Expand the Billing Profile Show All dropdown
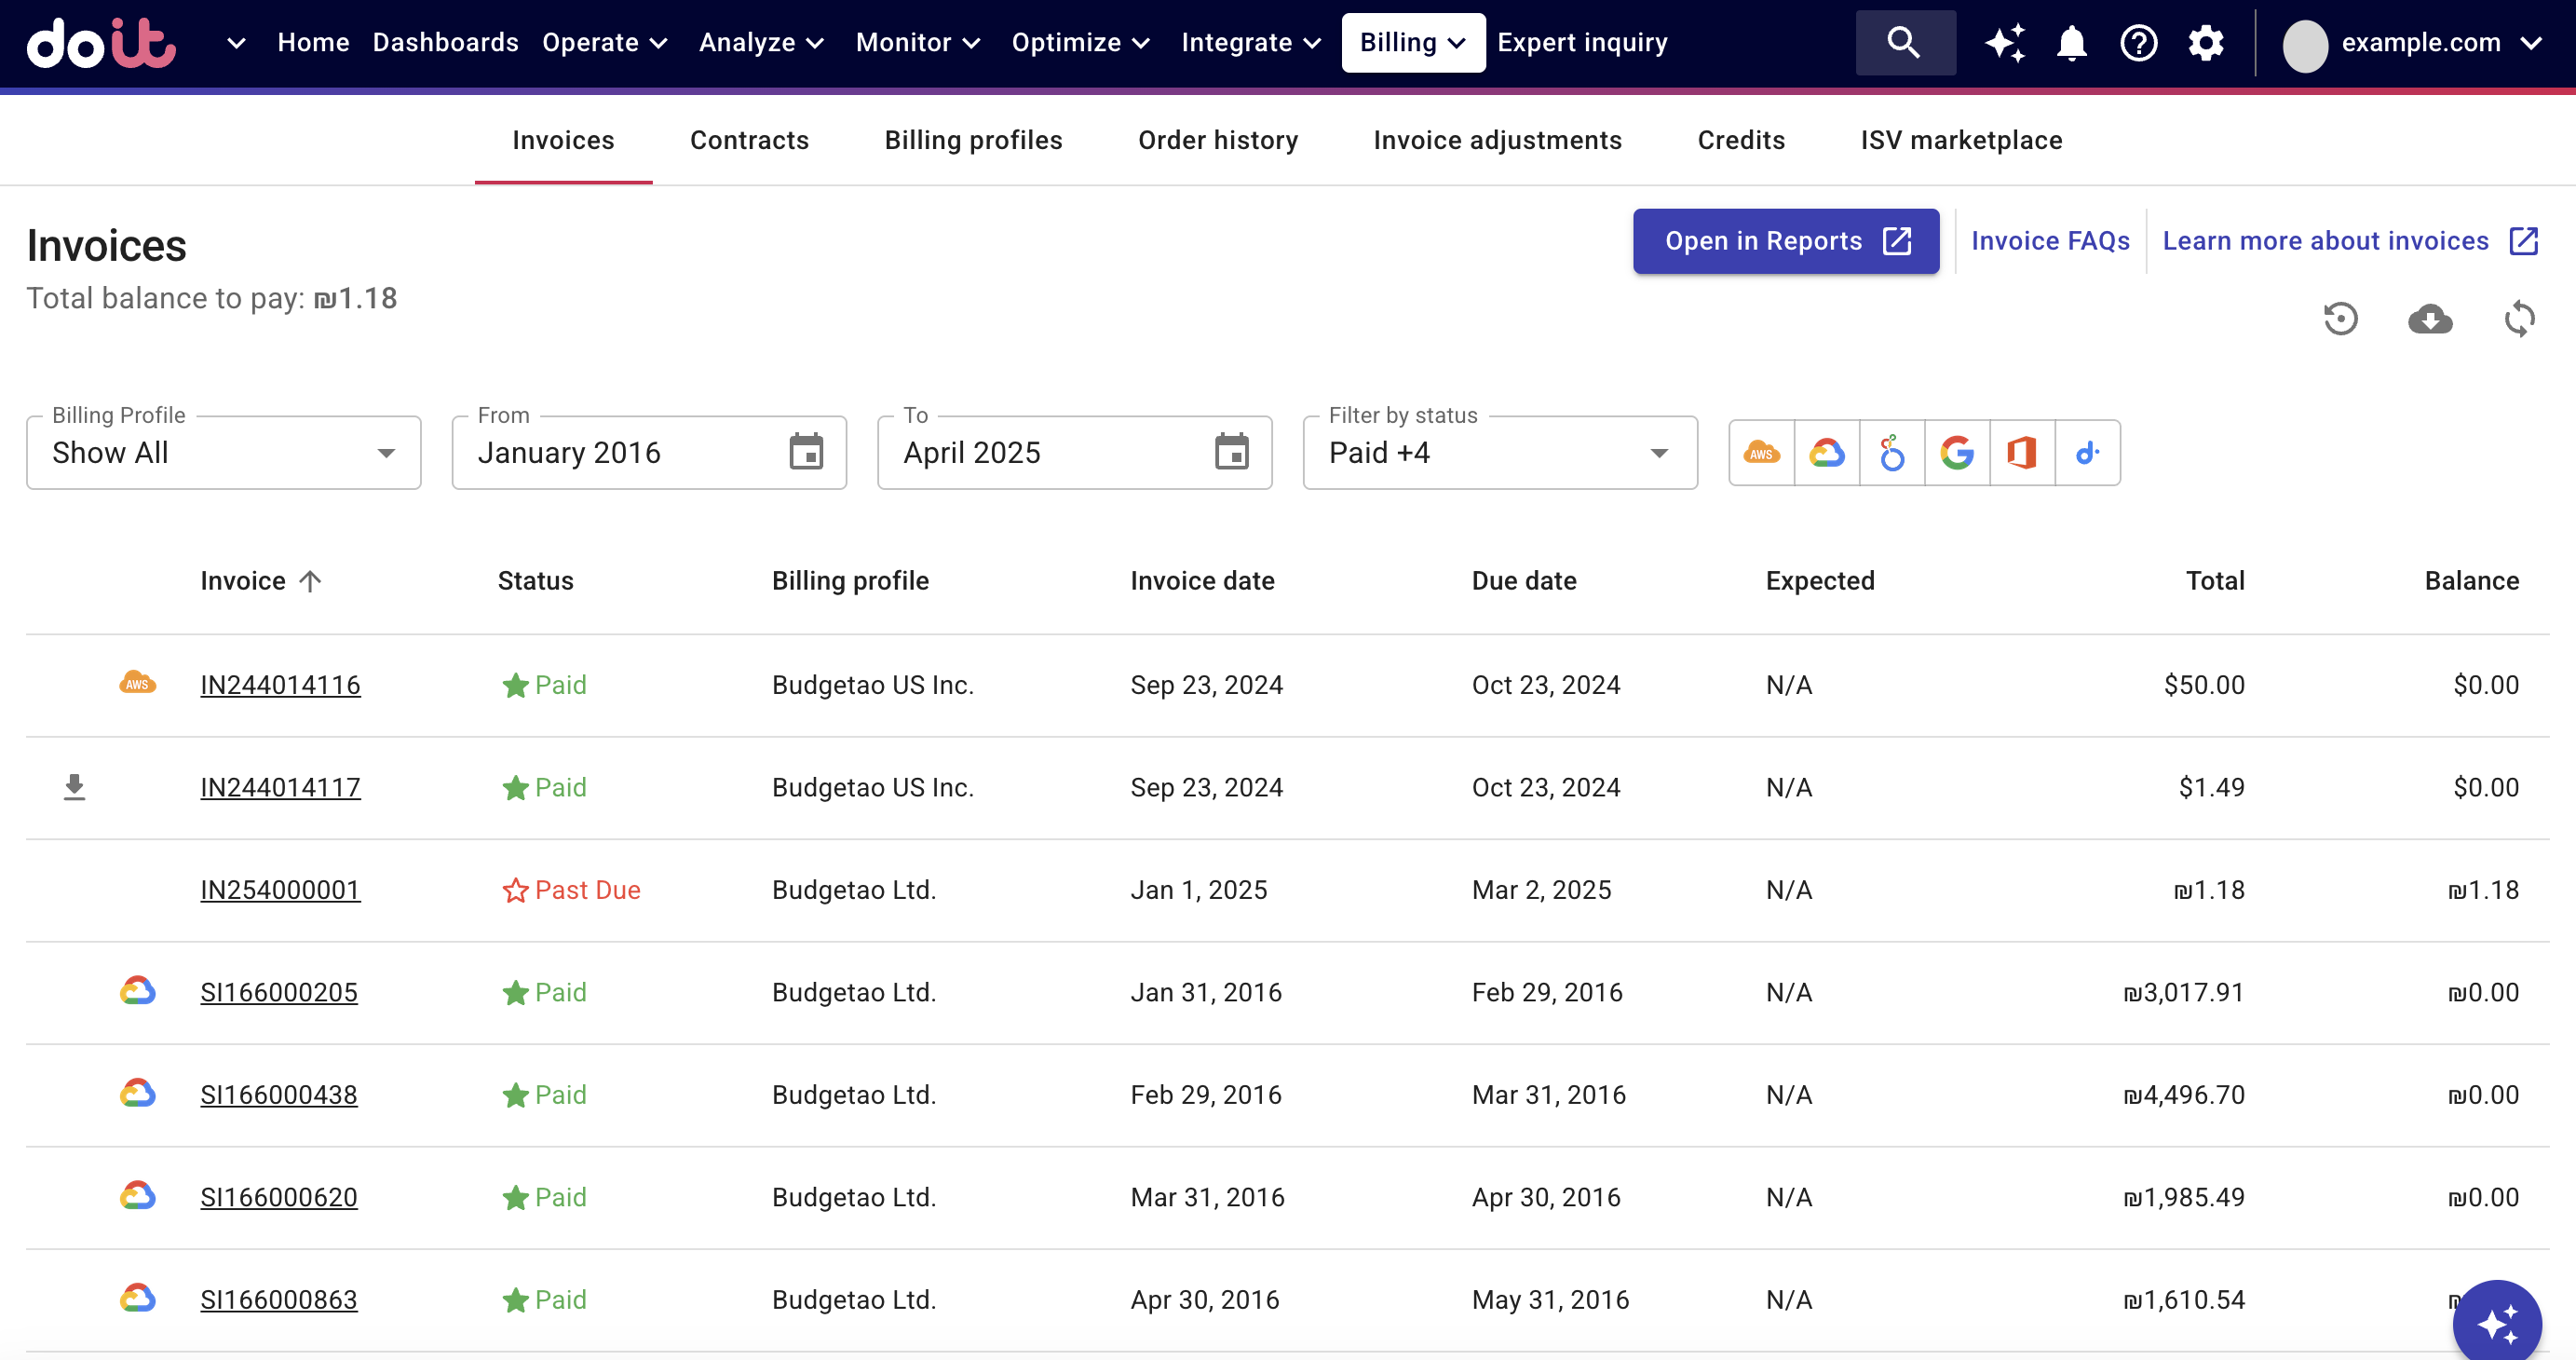This screenshot has width=2576, height=1360. [223, 453]
